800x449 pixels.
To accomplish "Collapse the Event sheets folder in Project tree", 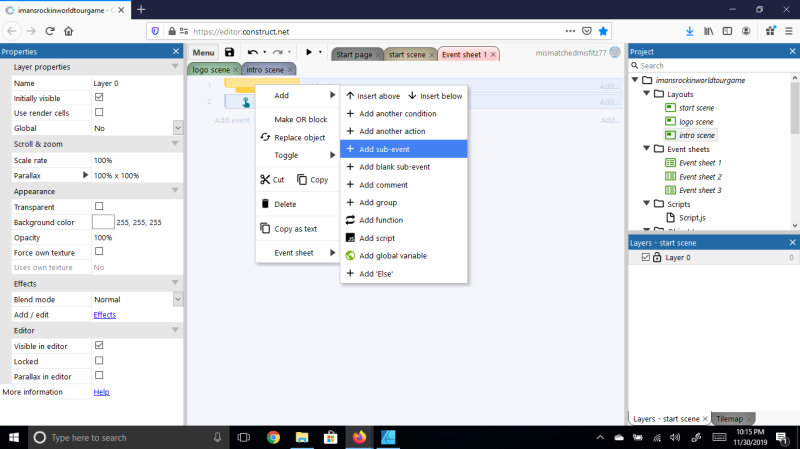I will (x=646, y=149).
